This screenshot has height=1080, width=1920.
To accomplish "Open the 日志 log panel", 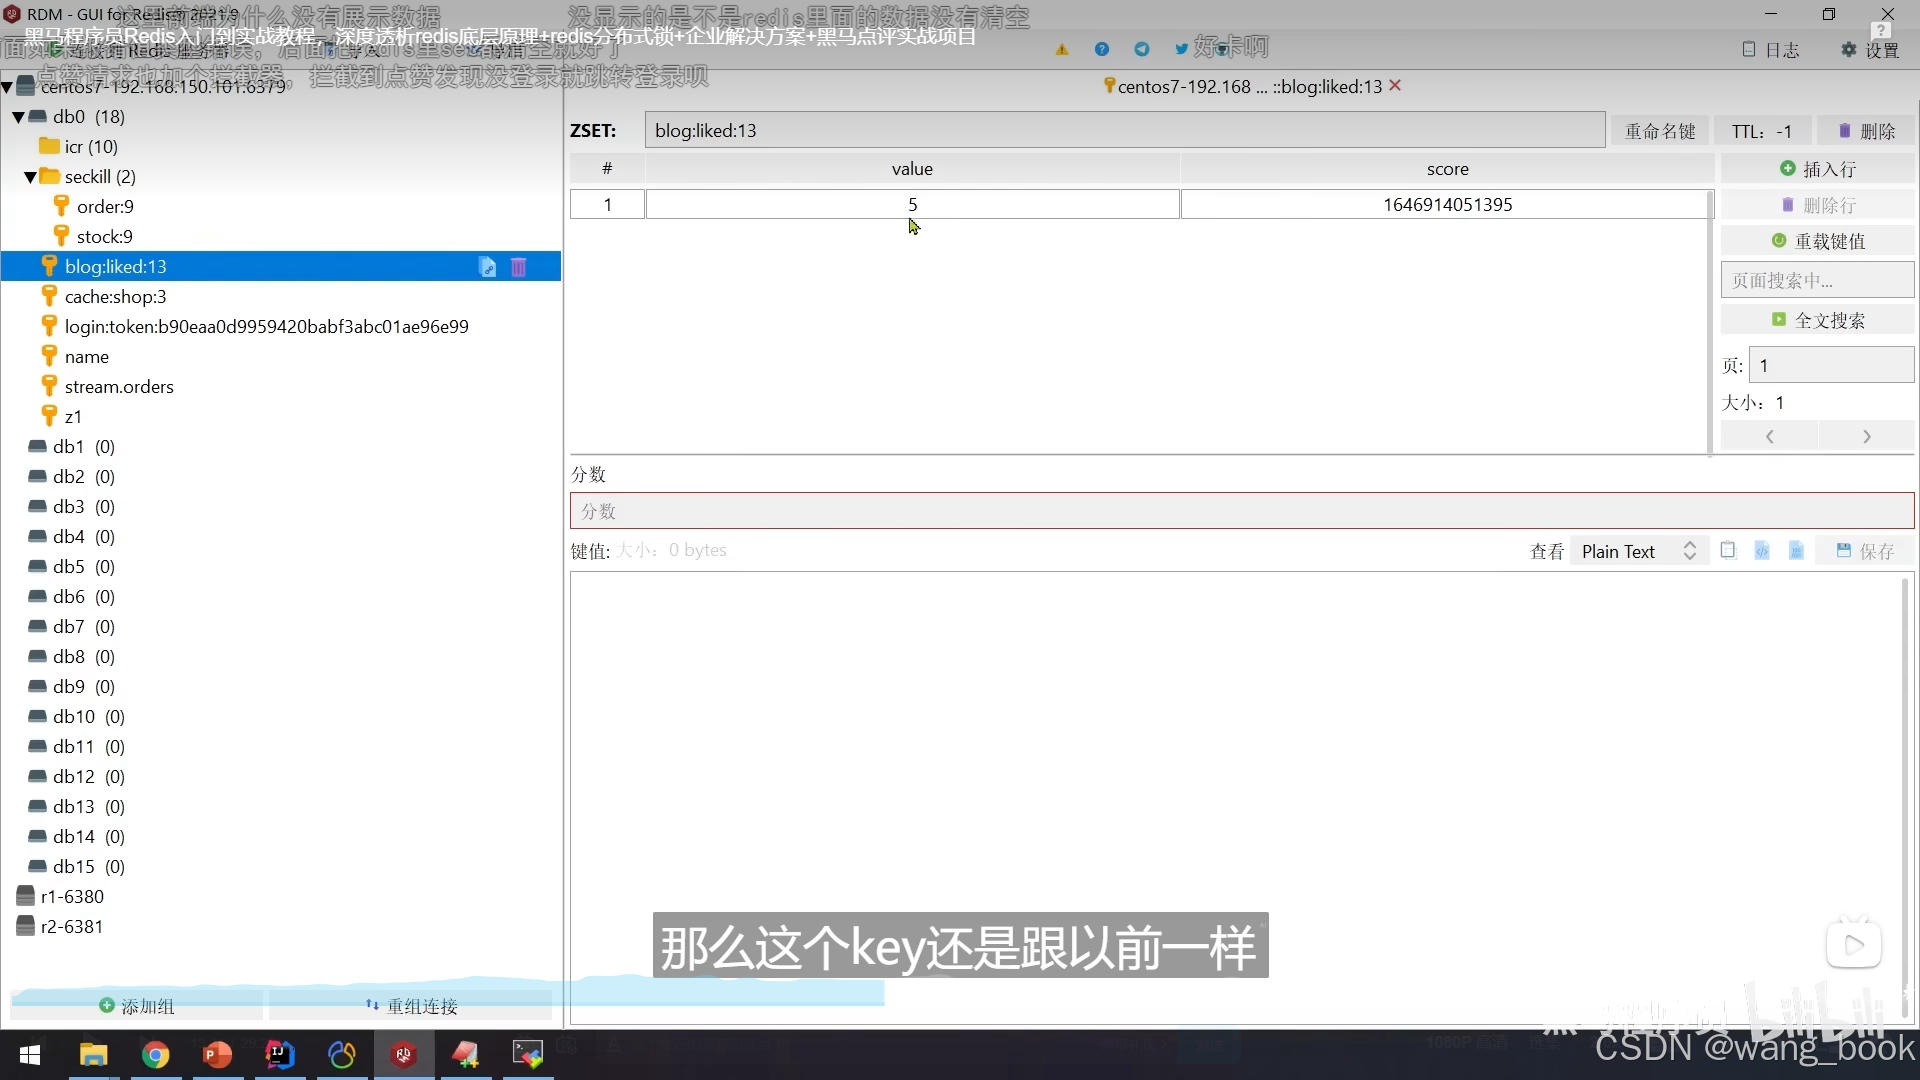I will tap(1771, 50).
